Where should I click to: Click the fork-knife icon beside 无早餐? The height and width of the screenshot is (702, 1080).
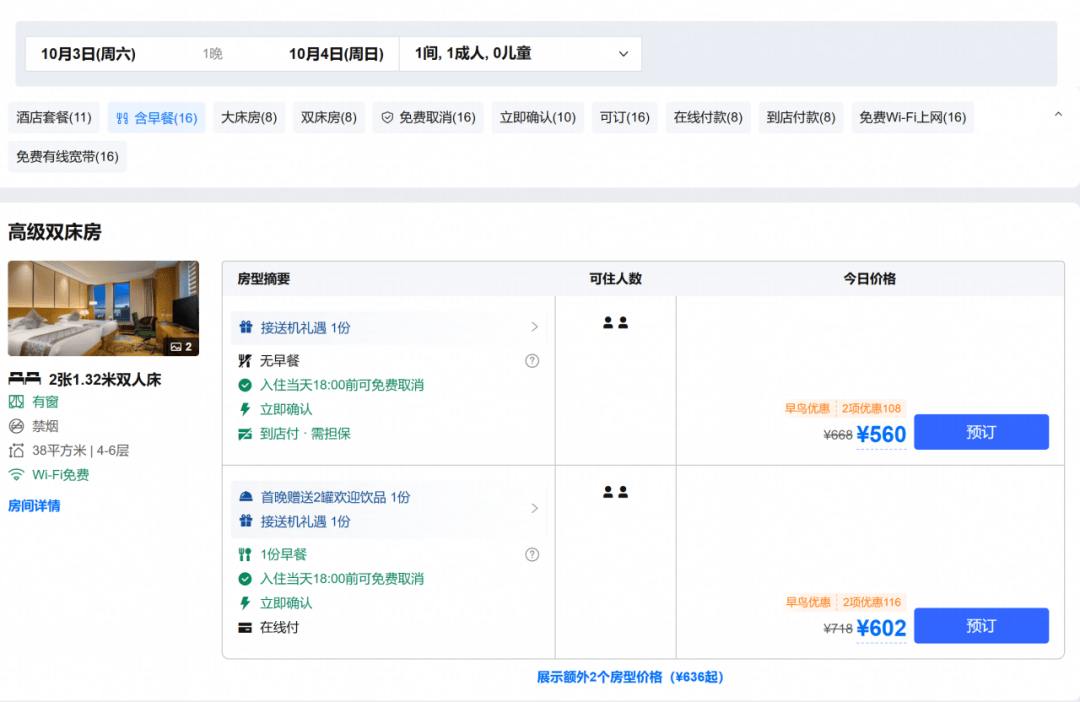point(245,361)
